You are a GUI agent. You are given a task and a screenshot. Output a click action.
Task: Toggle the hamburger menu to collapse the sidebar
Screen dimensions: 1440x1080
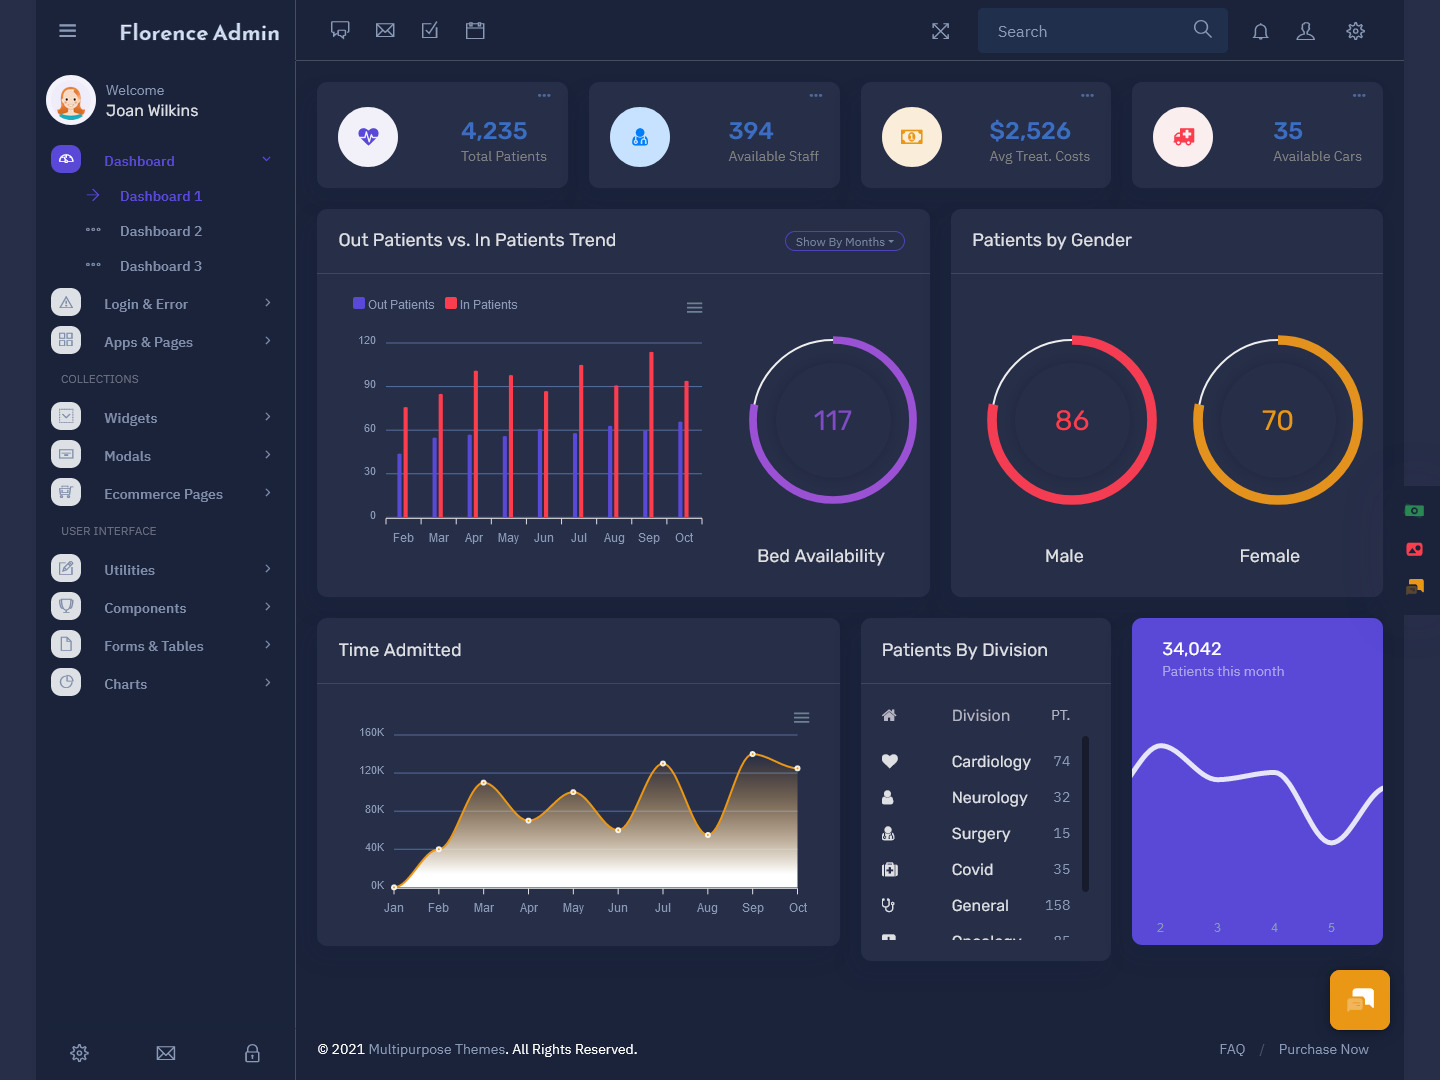coord(67,30)
